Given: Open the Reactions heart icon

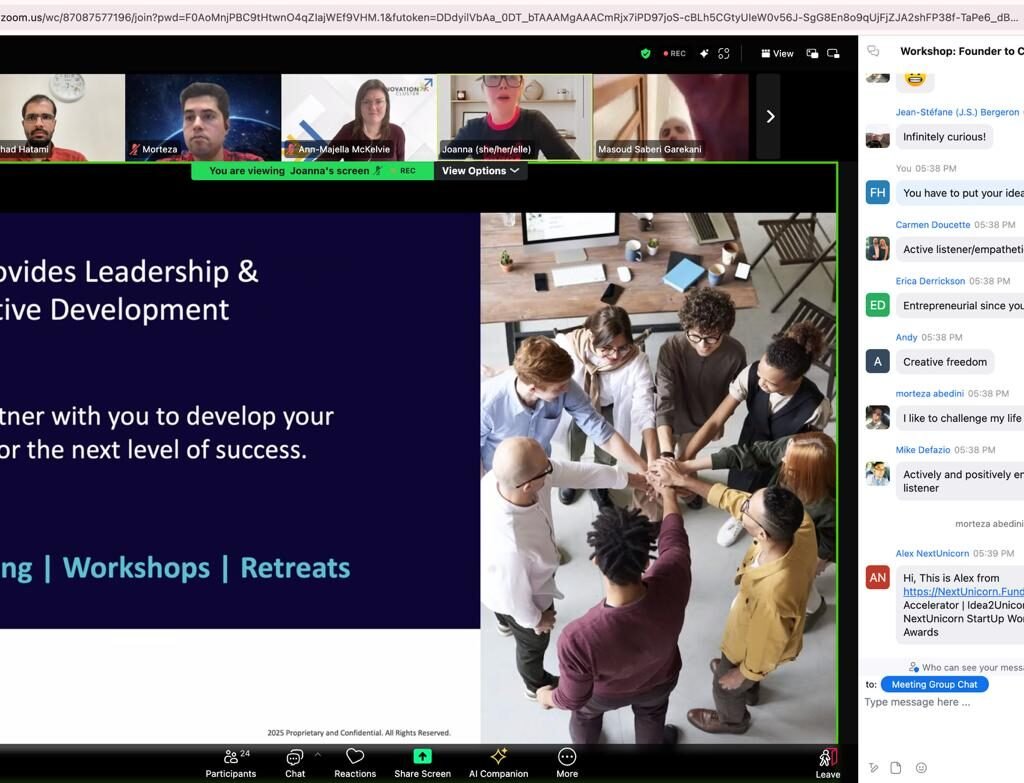Looking at the screenshot, I should pyautogui.click(x=355, y=757).
